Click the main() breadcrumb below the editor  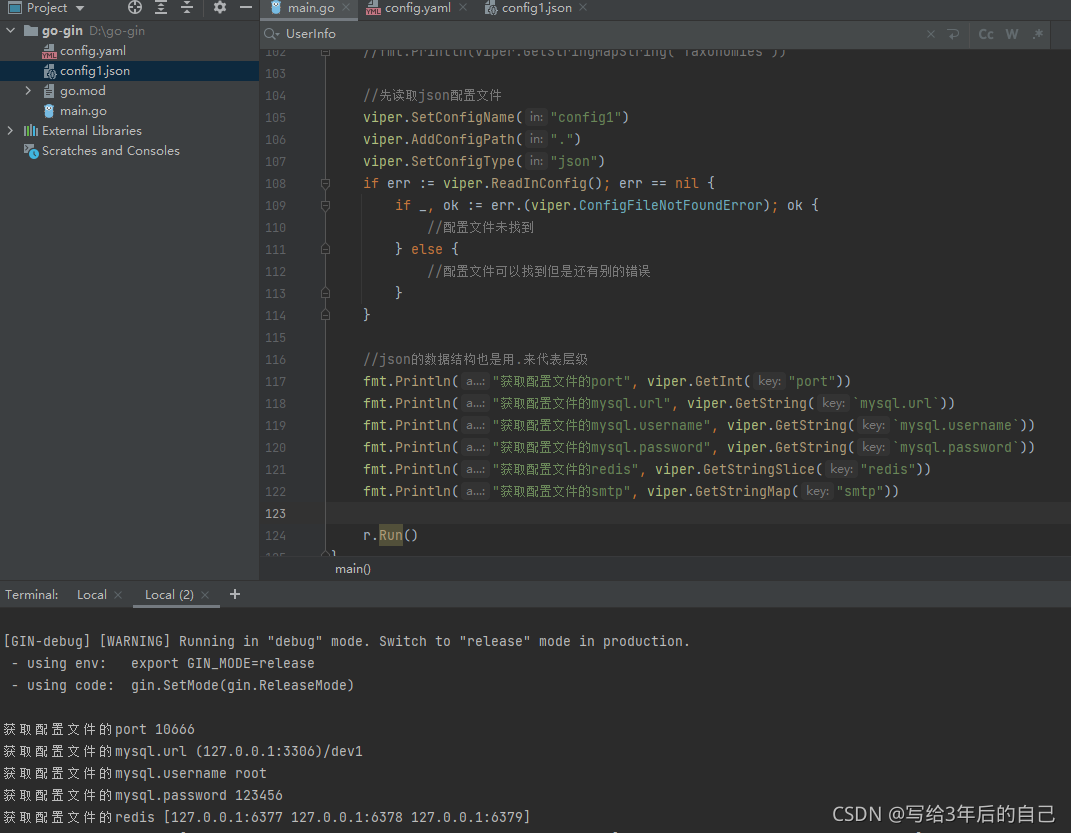352,568
